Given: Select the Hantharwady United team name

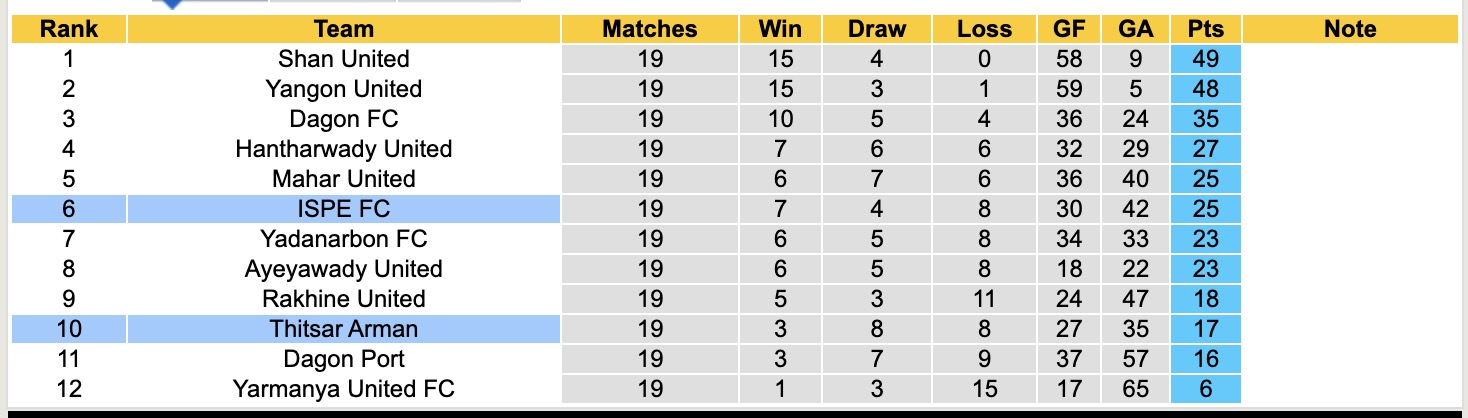Looking at the screenshot, I should [x=343, y=149].
